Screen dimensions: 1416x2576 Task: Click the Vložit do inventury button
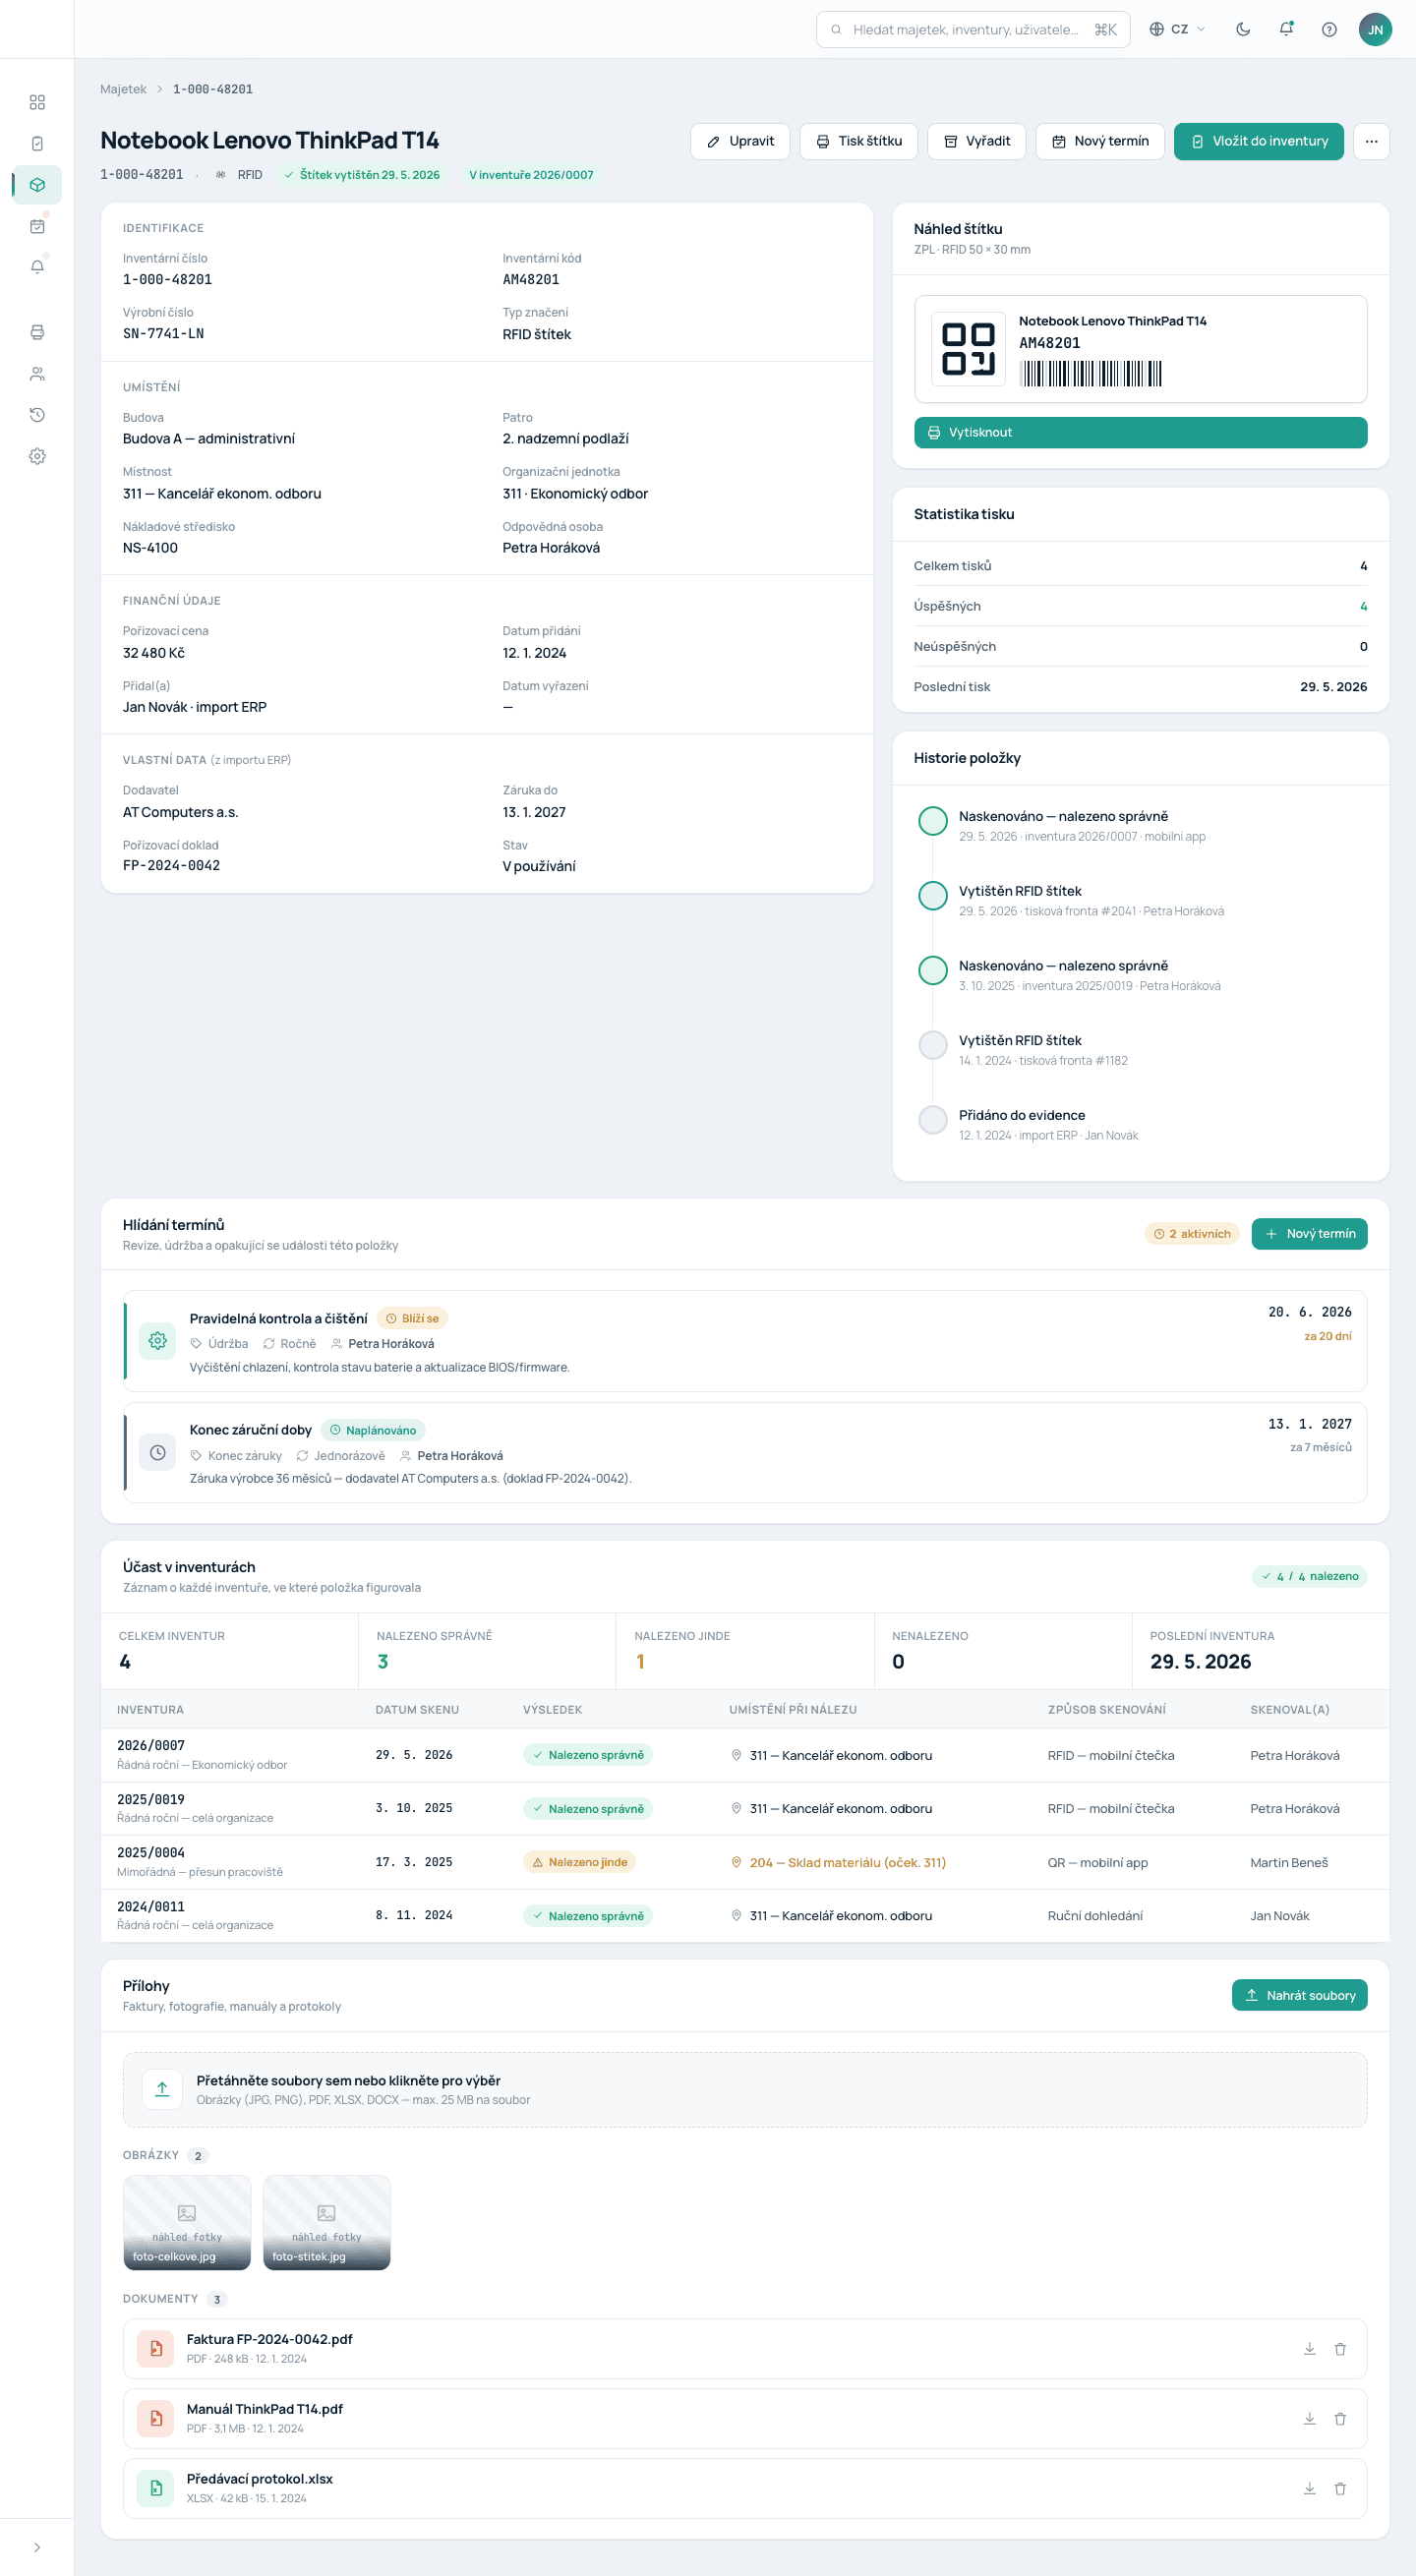(1258, 141)
